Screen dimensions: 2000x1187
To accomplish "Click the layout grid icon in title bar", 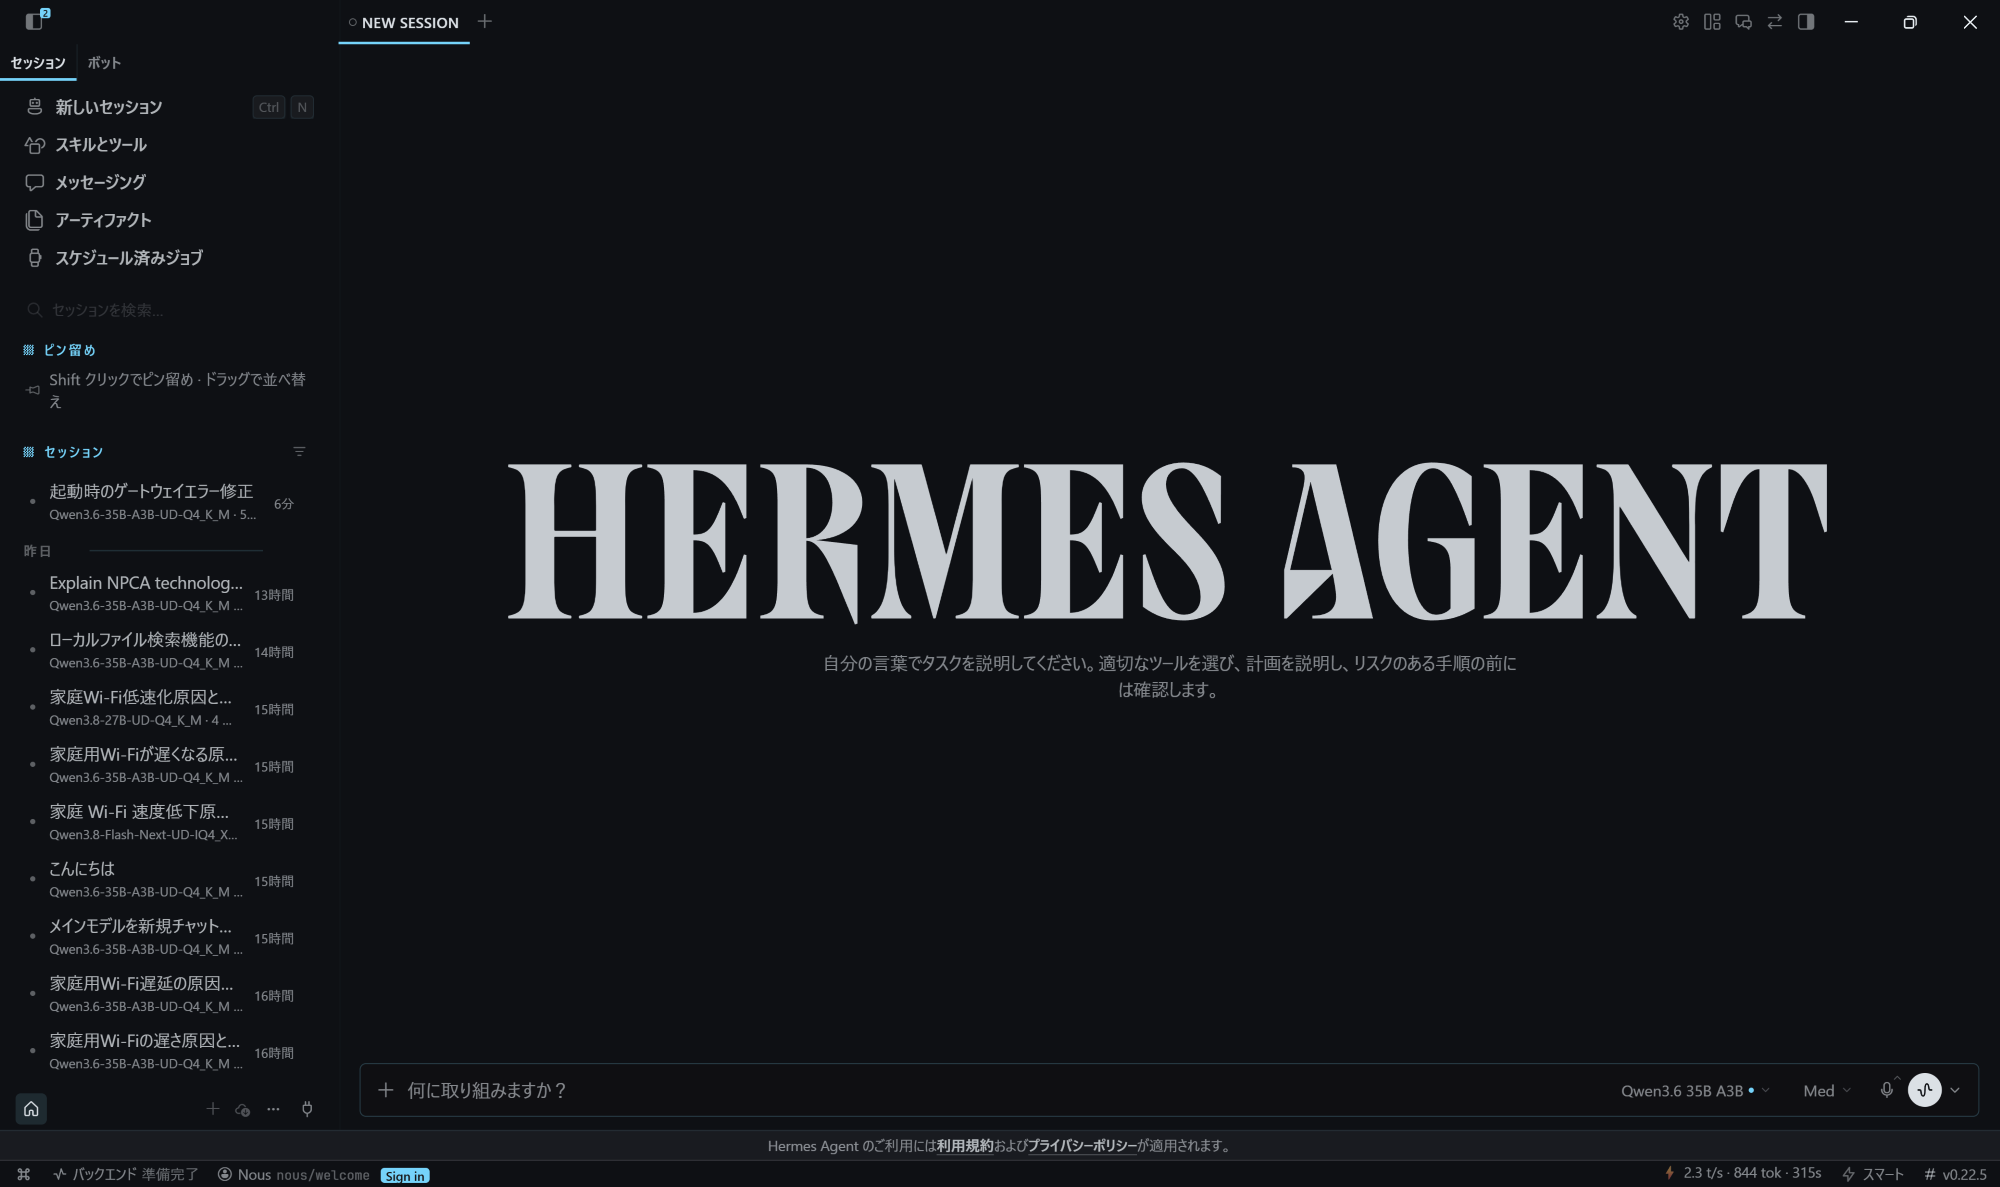I will click(x=1712, y=22).
